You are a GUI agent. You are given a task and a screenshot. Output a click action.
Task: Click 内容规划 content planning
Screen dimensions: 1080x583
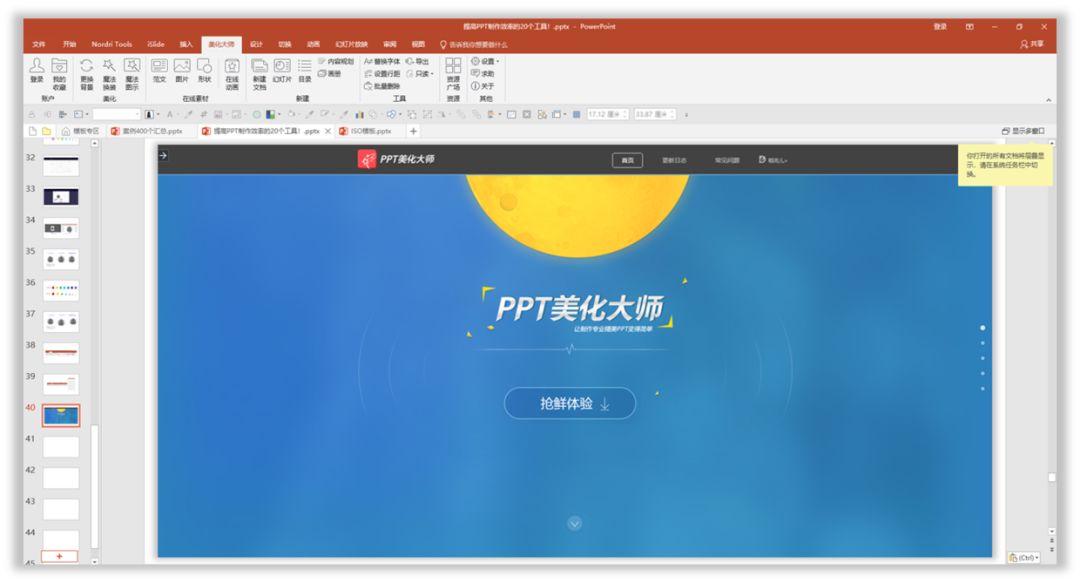[335, 61]
